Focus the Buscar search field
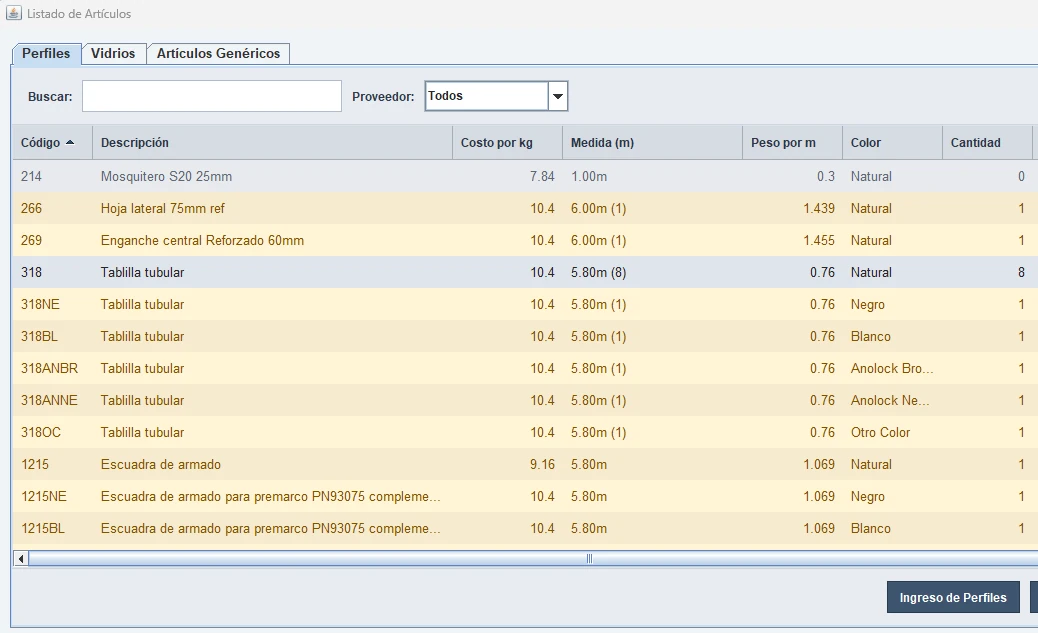 [x=212, y=96]
